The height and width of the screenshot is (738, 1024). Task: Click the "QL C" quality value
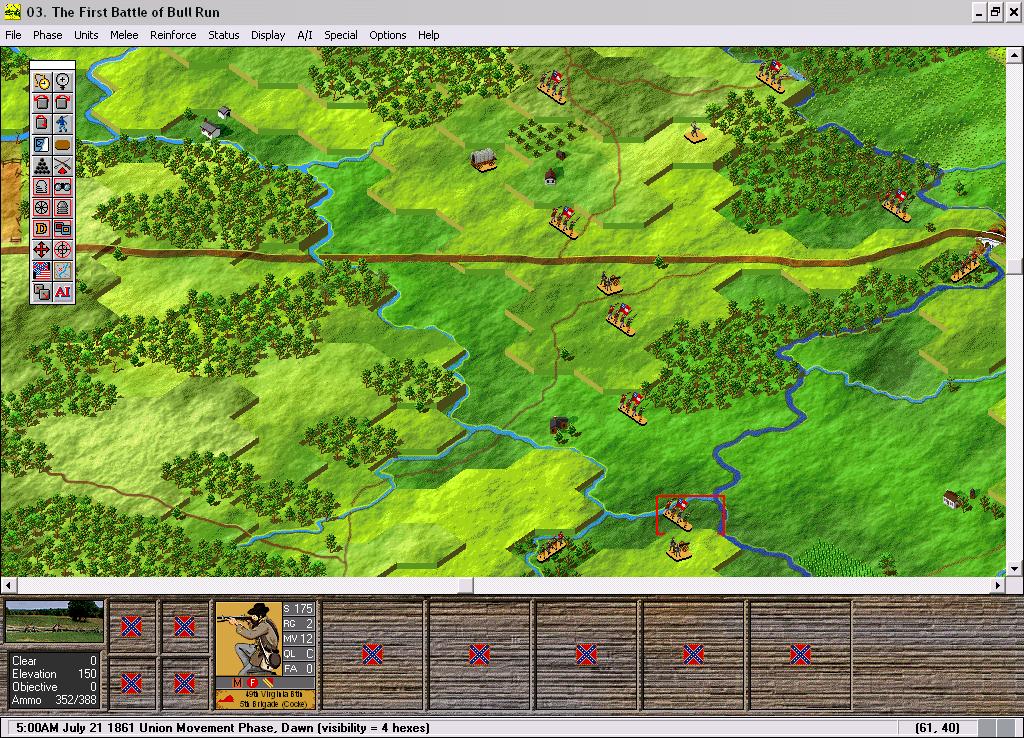tap(298, 654)
